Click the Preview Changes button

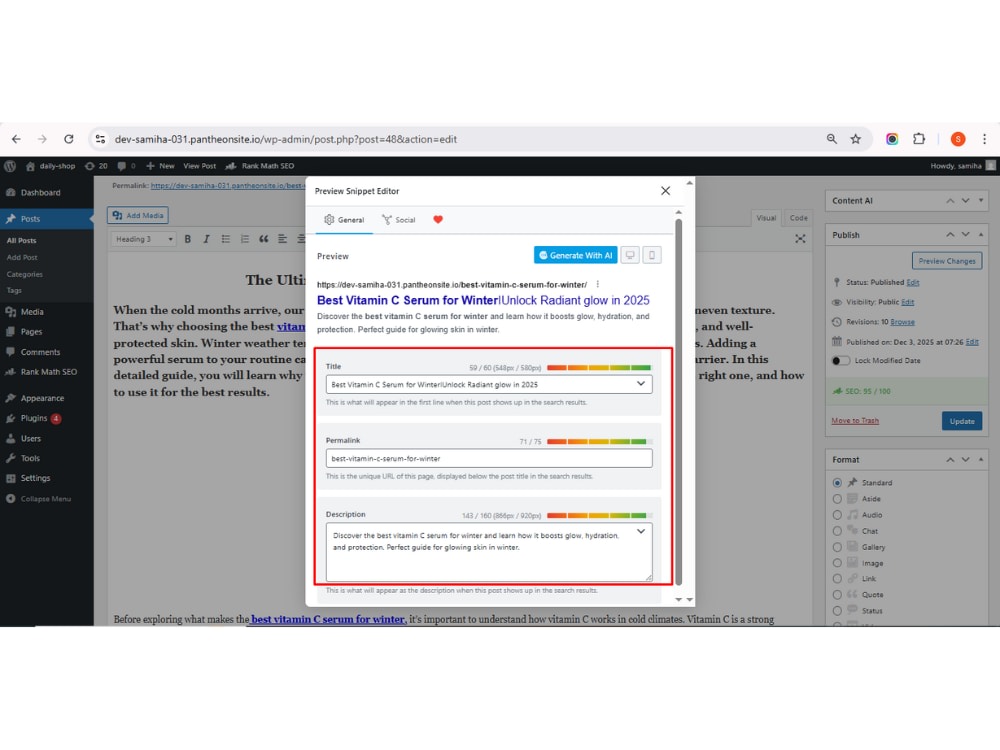(x=946, y=261)
